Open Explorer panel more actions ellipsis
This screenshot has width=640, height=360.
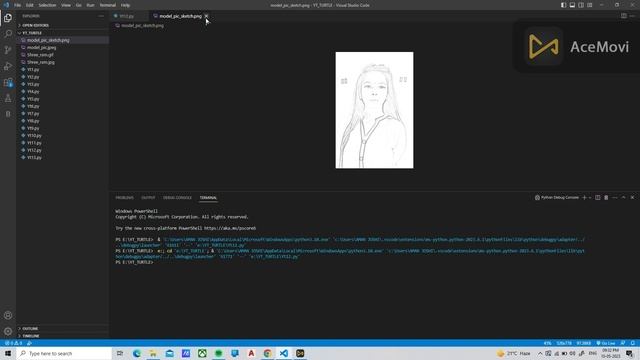click(x=101, y=16)
